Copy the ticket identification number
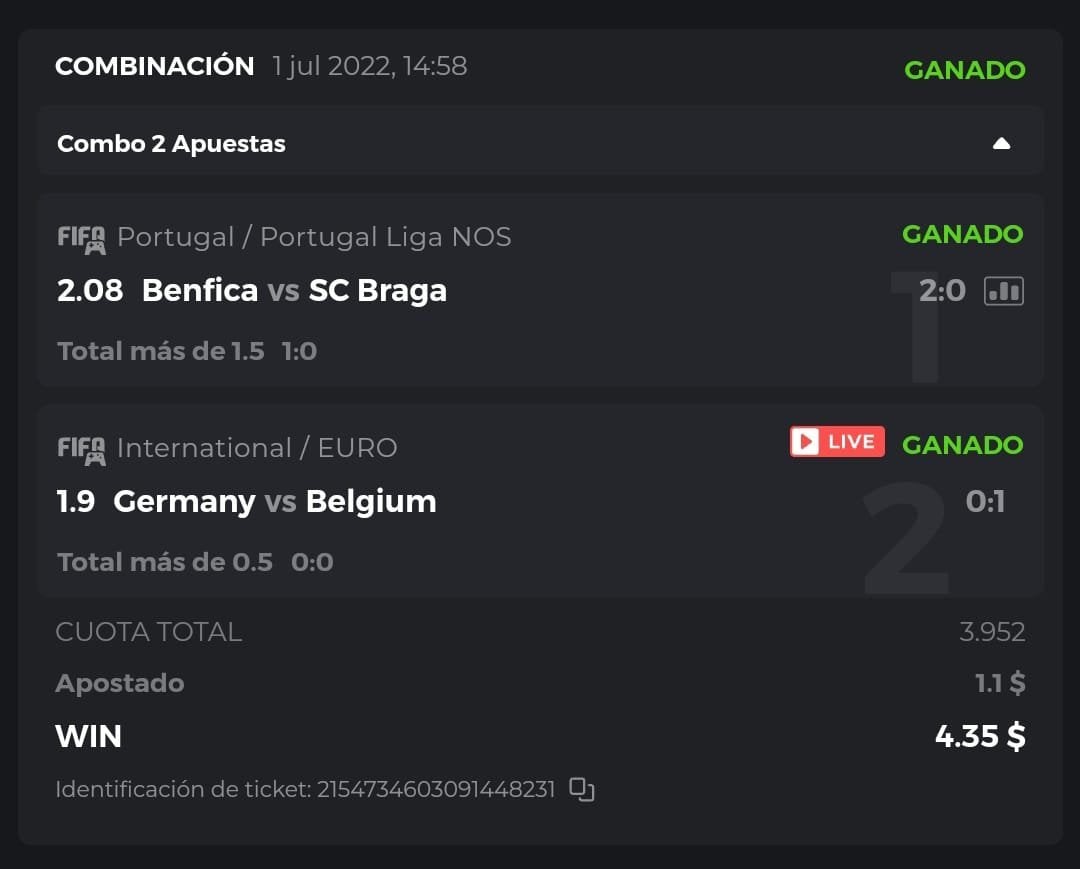Image resolution: width=1080 pixels, height=869 pixels. (582, 789)
